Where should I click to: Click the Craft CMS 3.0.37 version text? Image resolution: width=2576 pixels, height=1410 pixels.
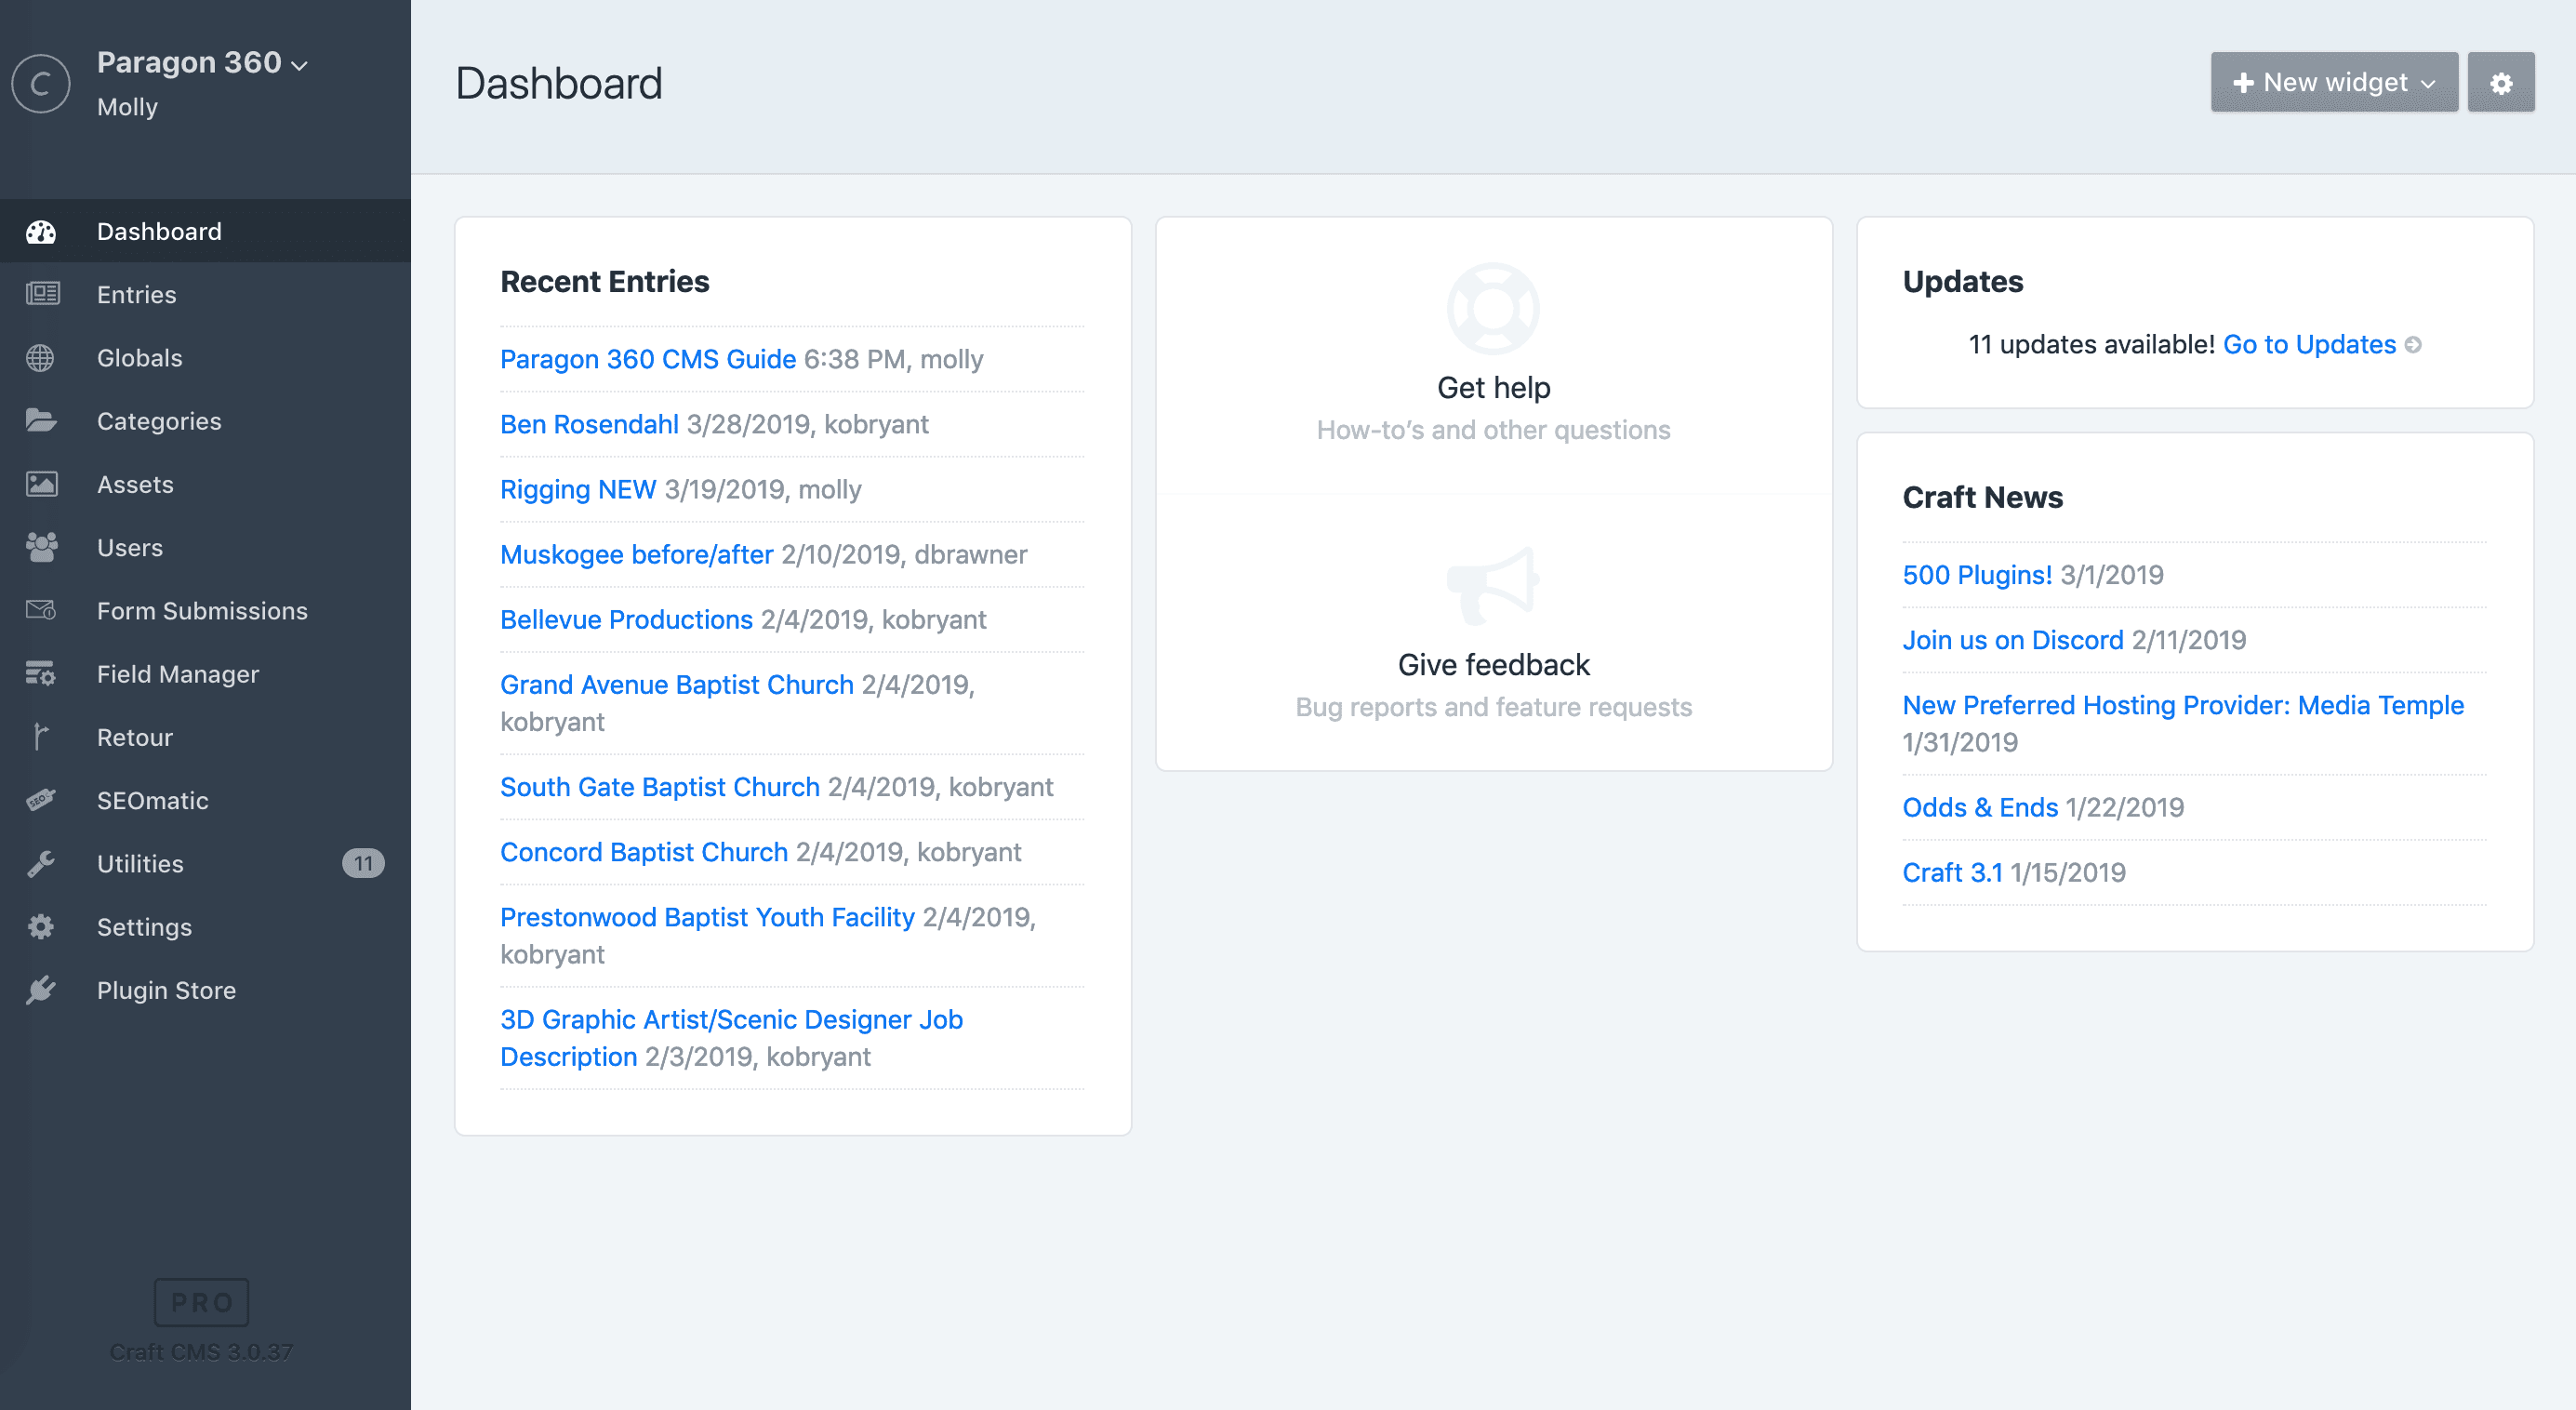coord(201,1352)
